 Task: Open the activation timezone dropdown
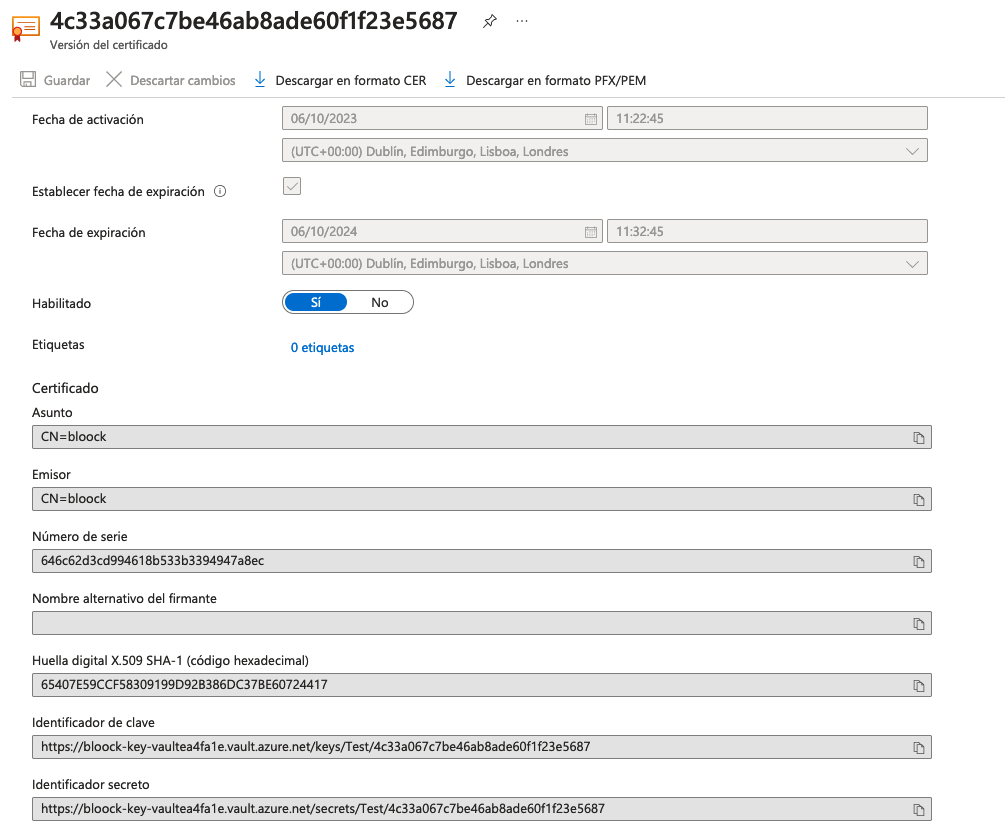point(913,150)
